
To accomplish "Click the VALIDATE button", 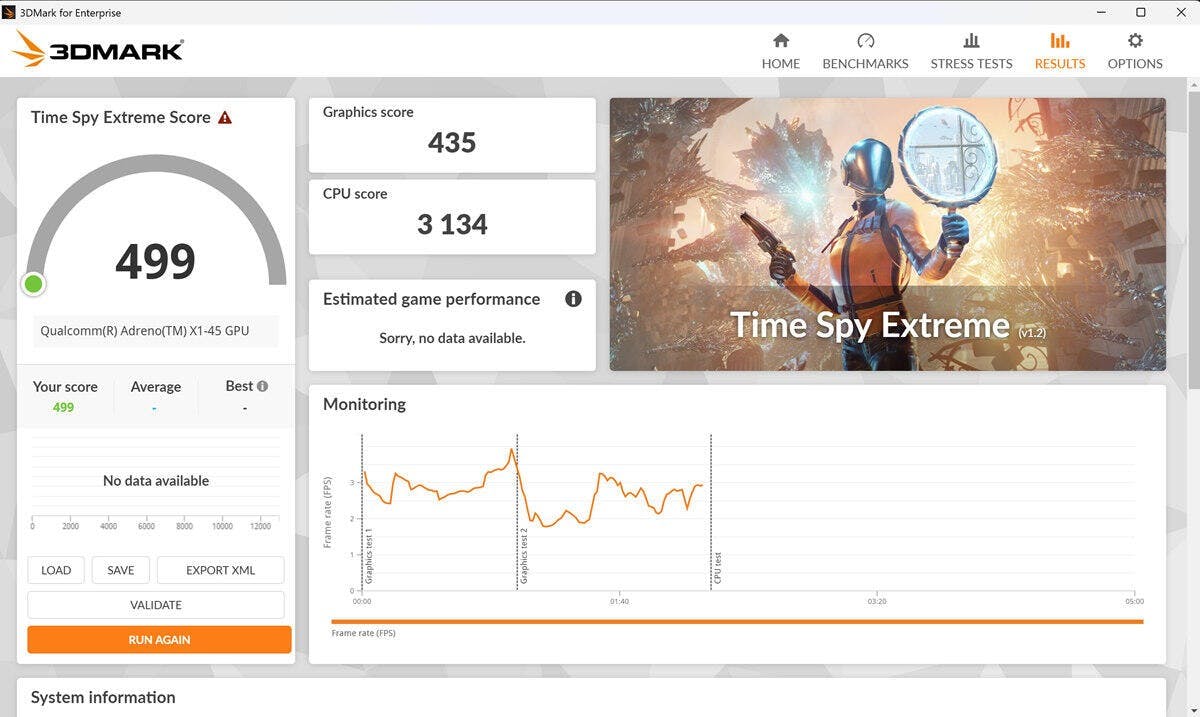I will pyautogui.click(x=156, y=605).
